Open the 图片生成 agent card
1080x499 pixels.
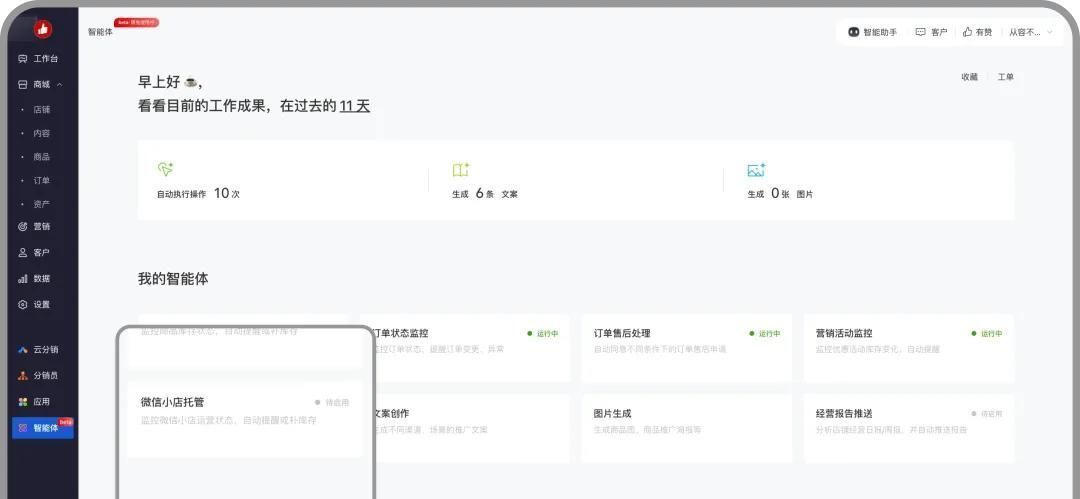point(687,428)
